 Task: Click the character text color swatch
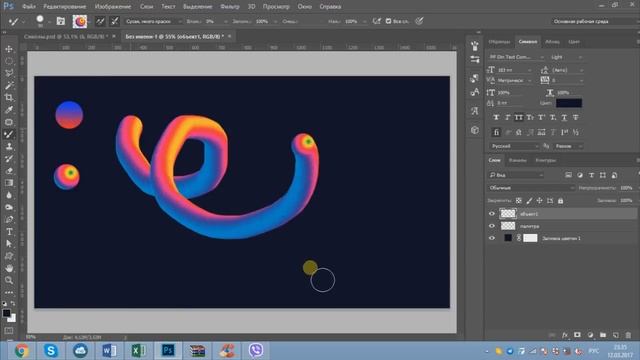[x=569, y=103]
